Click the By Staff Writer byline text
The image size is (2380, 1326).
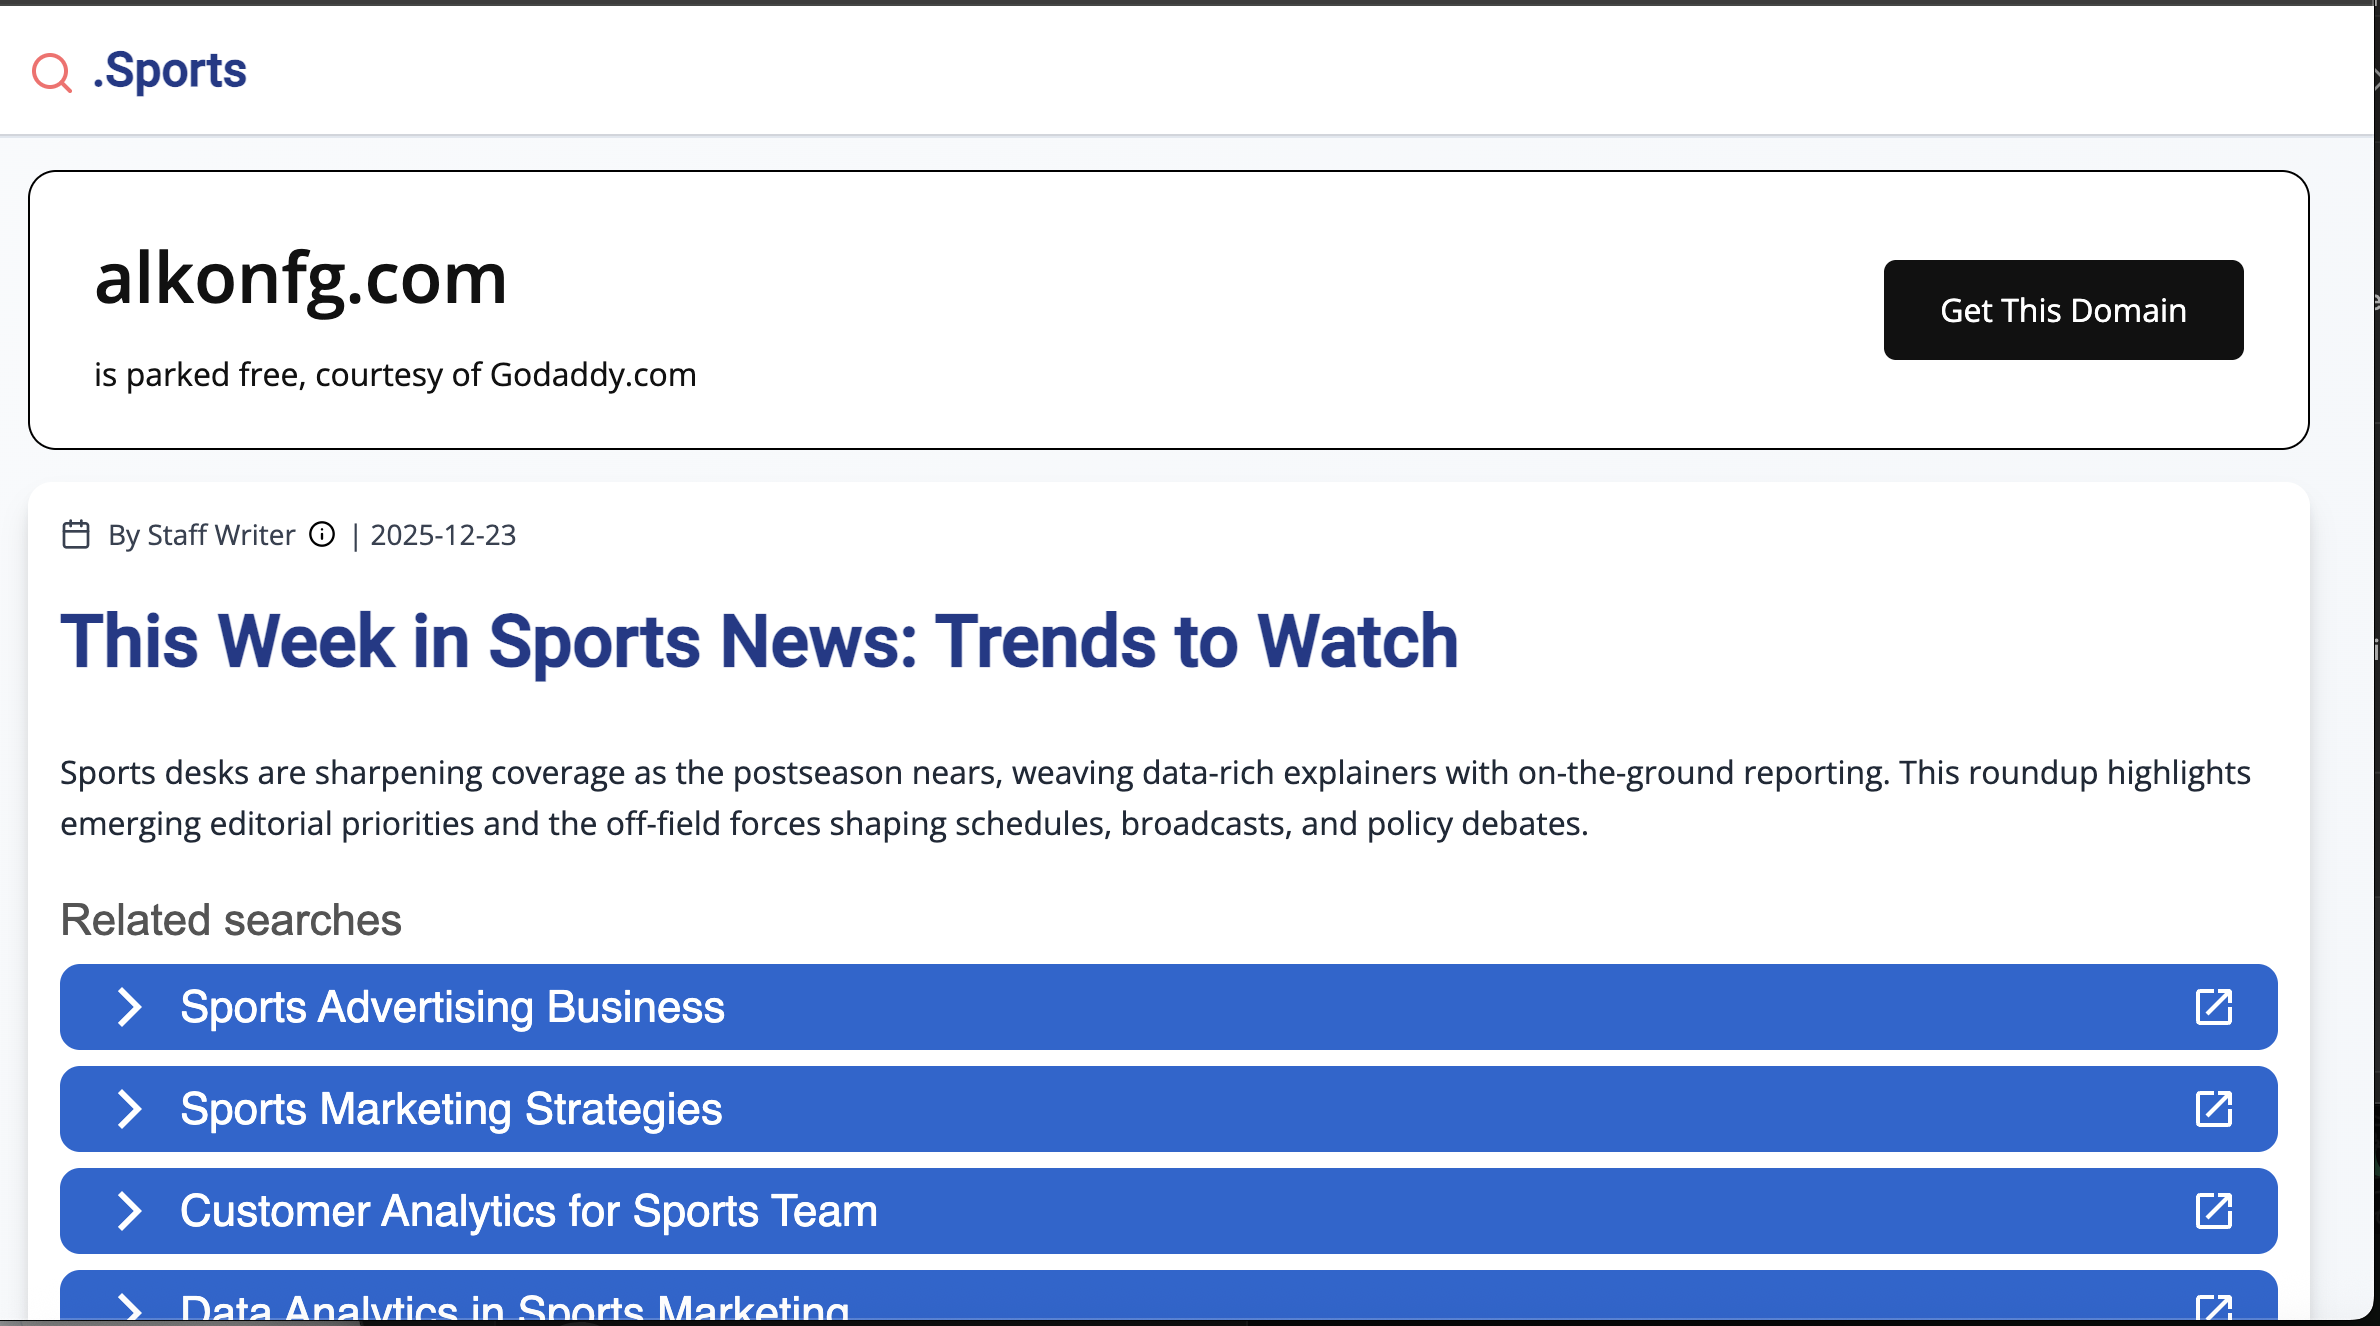pyautogui.click(x=202, y=536)
